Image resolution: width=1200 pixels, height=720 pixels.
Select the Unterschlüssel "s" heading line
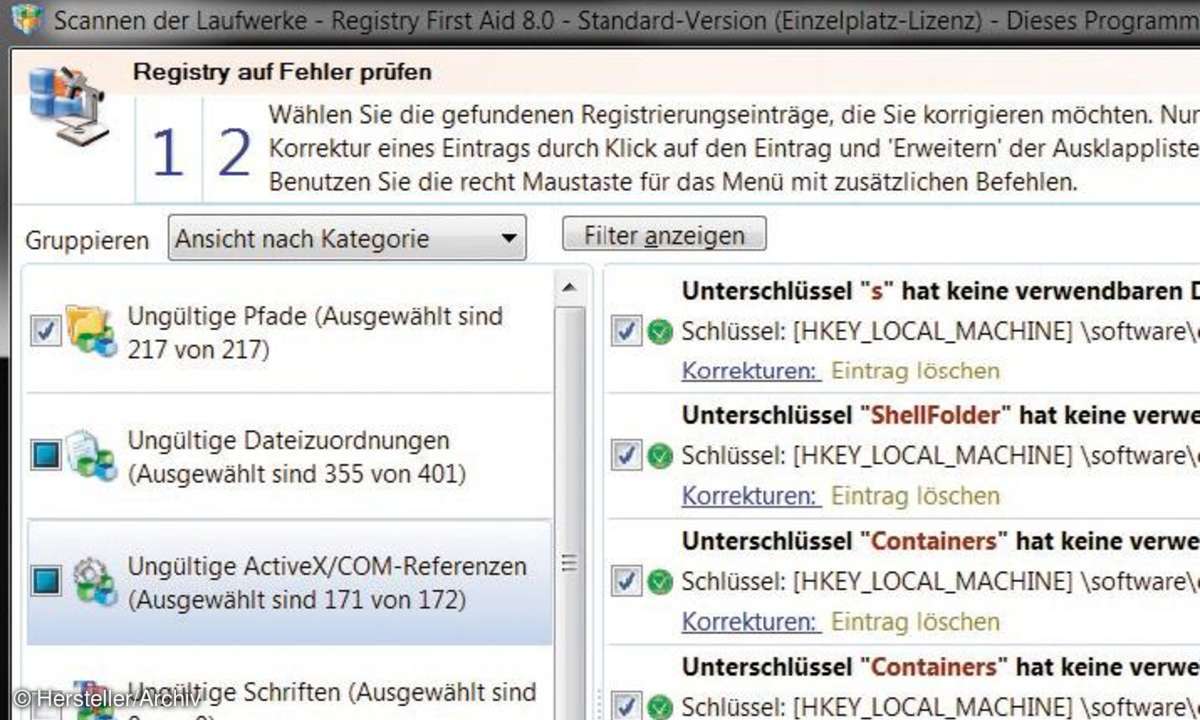940,291
